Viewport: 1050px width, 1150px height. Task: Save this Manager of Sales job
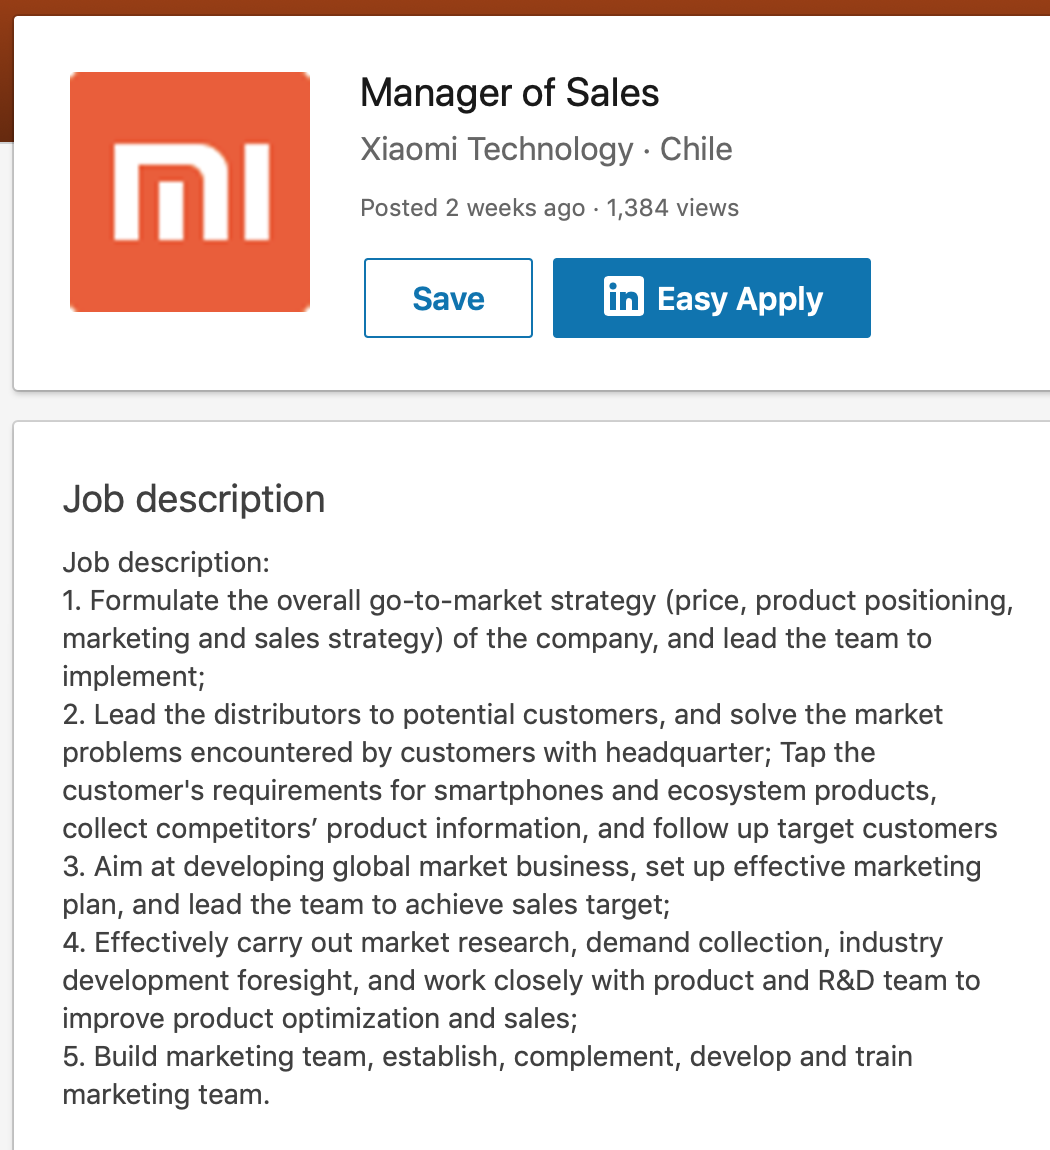448,298
